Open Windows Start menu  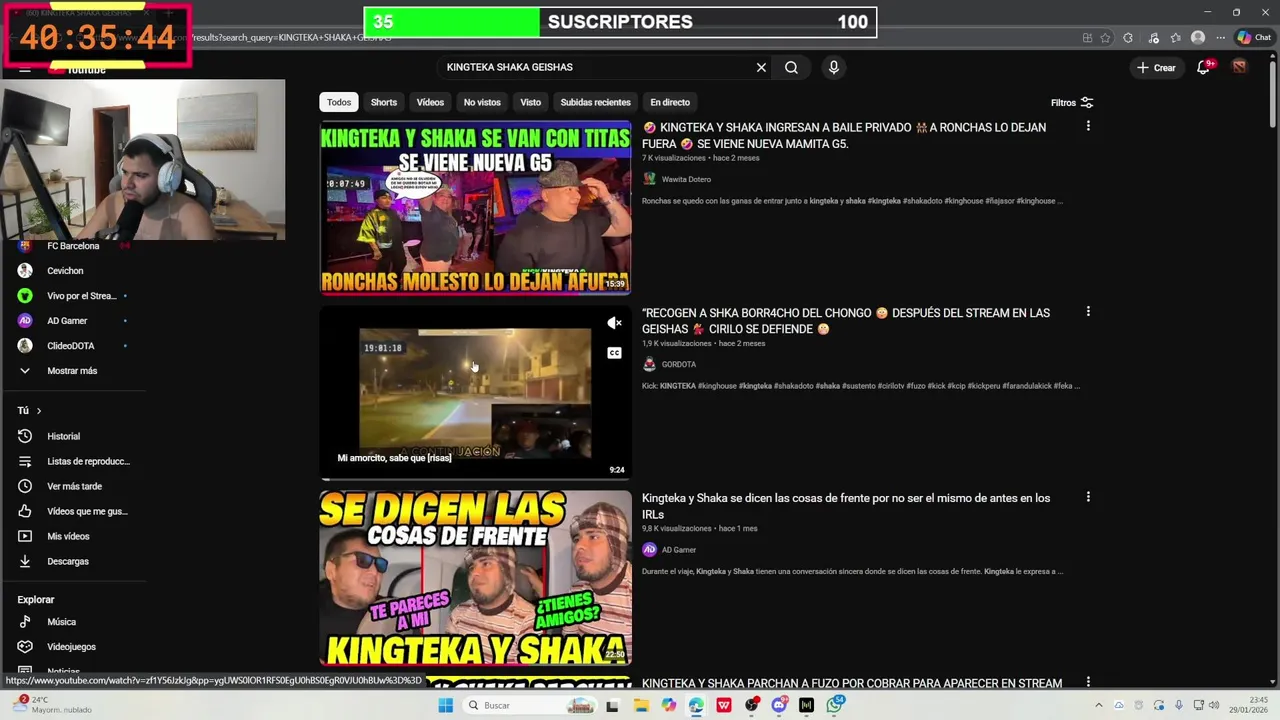tap(446, 706)
